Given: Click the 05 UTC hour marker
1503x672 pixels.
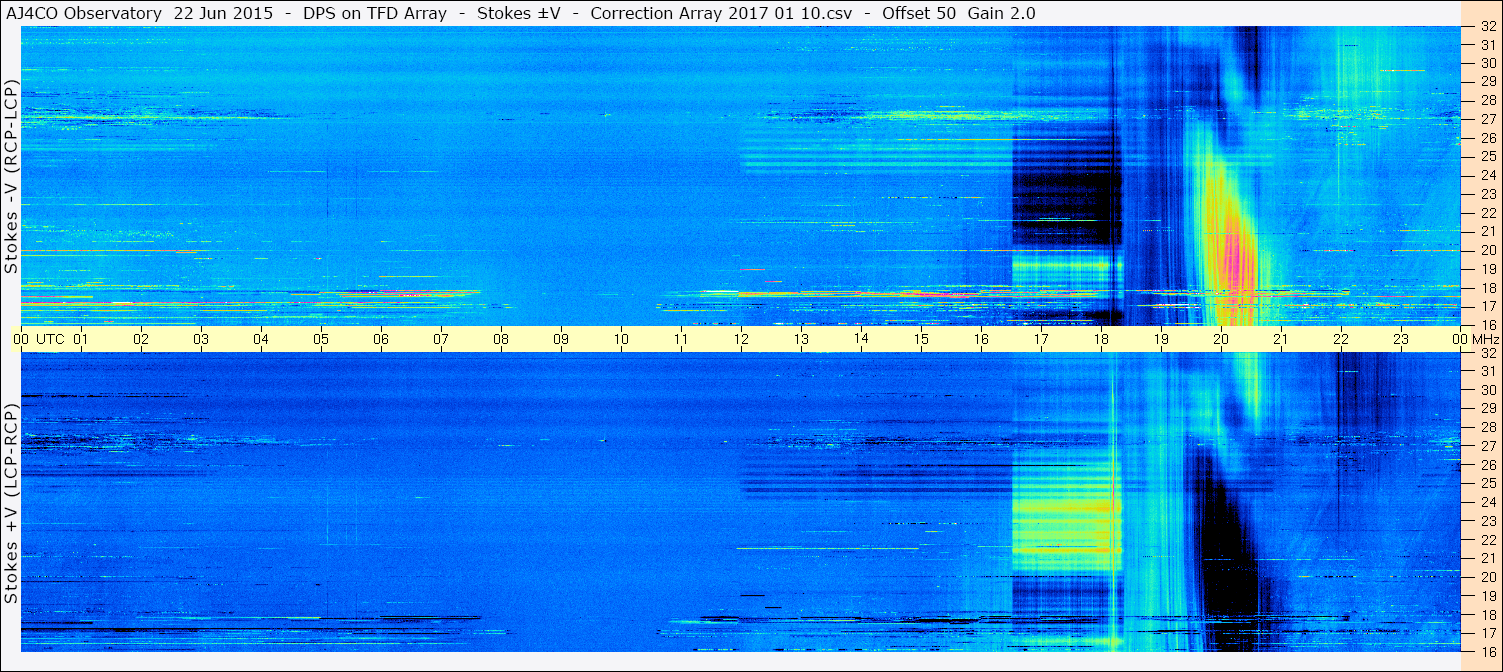Looking at the screenshot, I should tap(321, 339).
